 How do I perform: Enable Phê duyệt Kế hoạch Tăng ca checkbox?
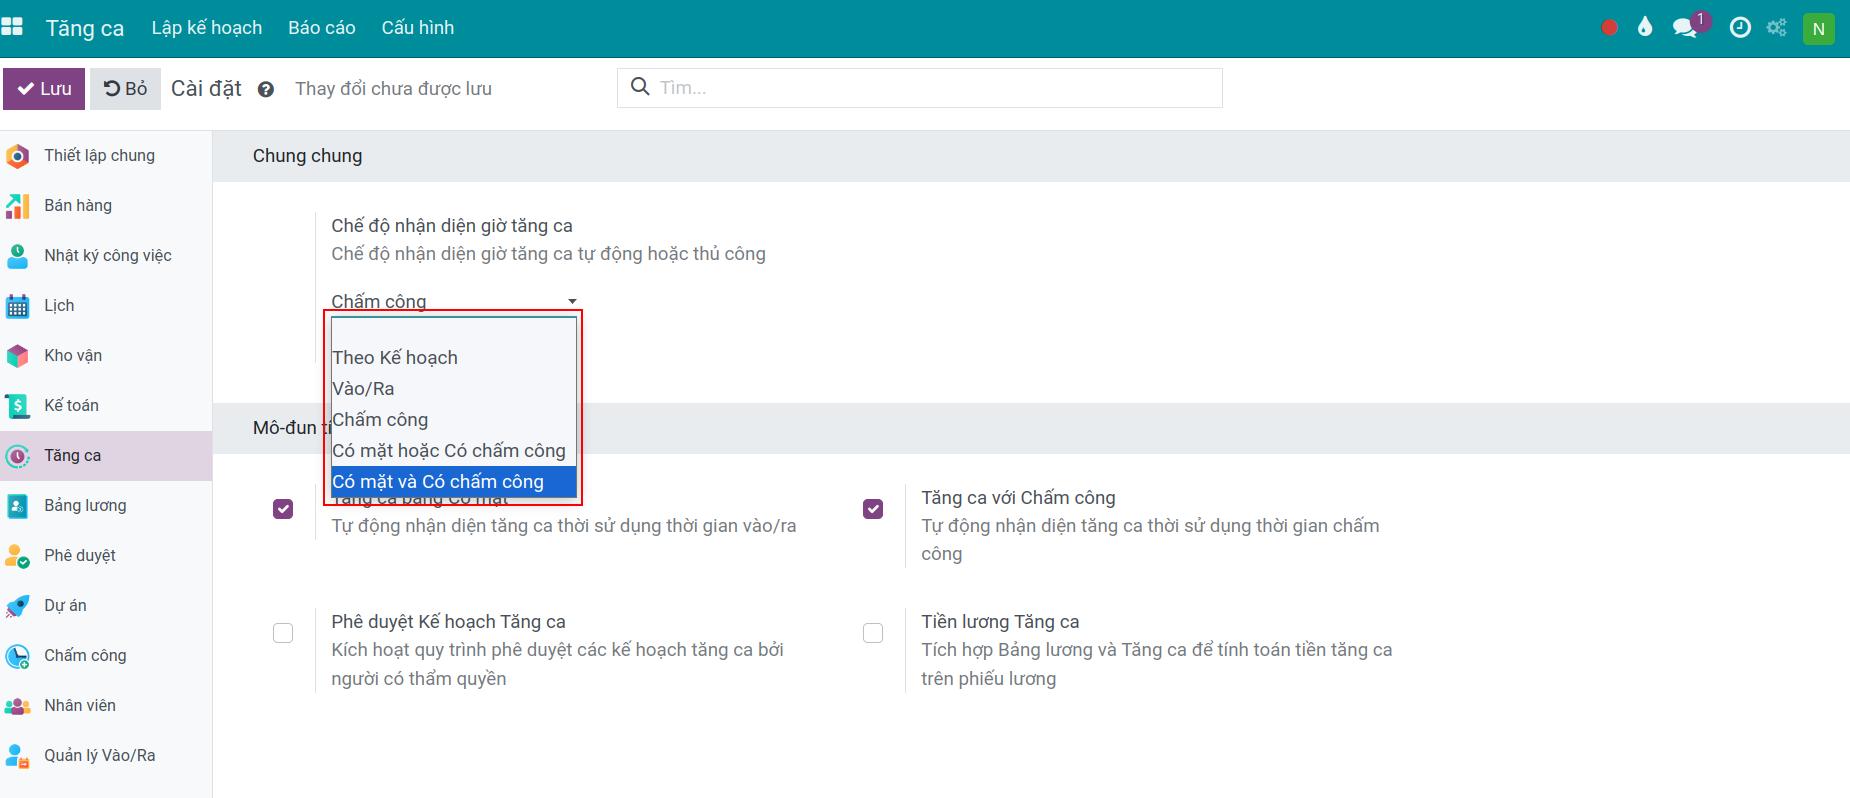pyautogui.click(x=283, y=633)
